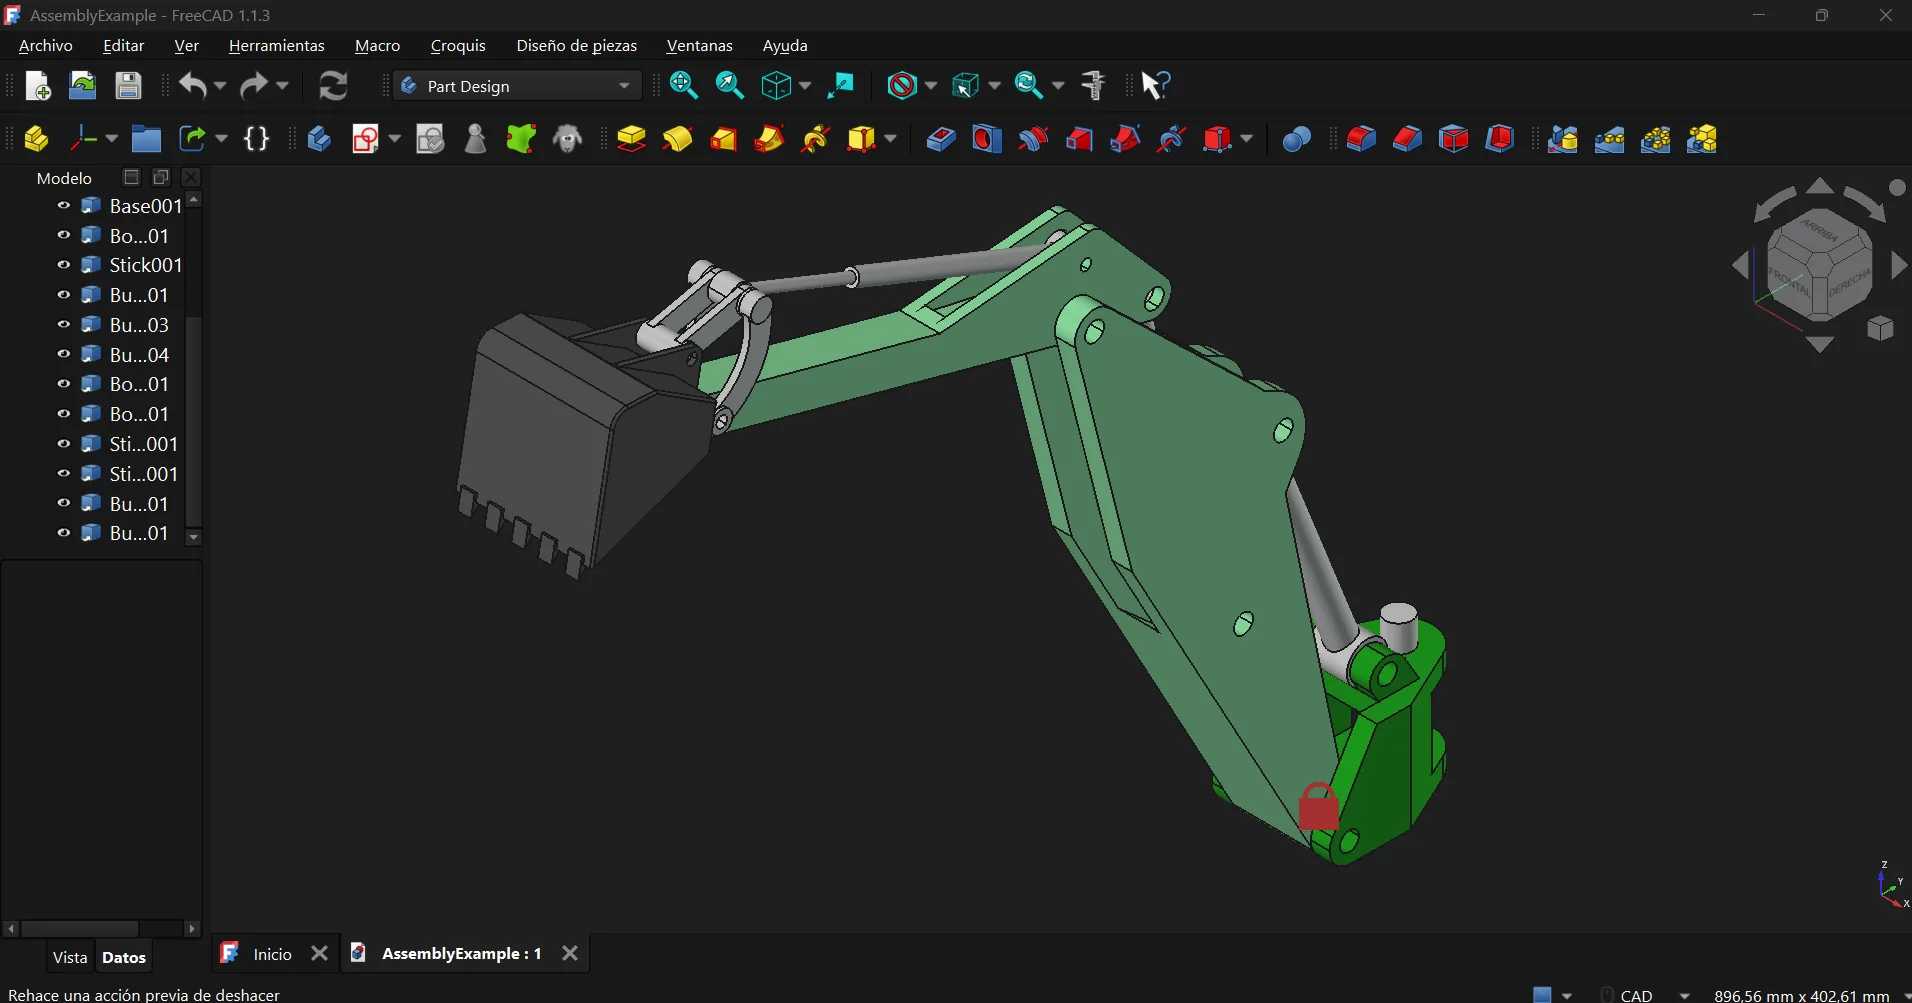Select the Additive Loft tool
This screenshot has width=1912, height=1003.
click(x=723, y=139)
